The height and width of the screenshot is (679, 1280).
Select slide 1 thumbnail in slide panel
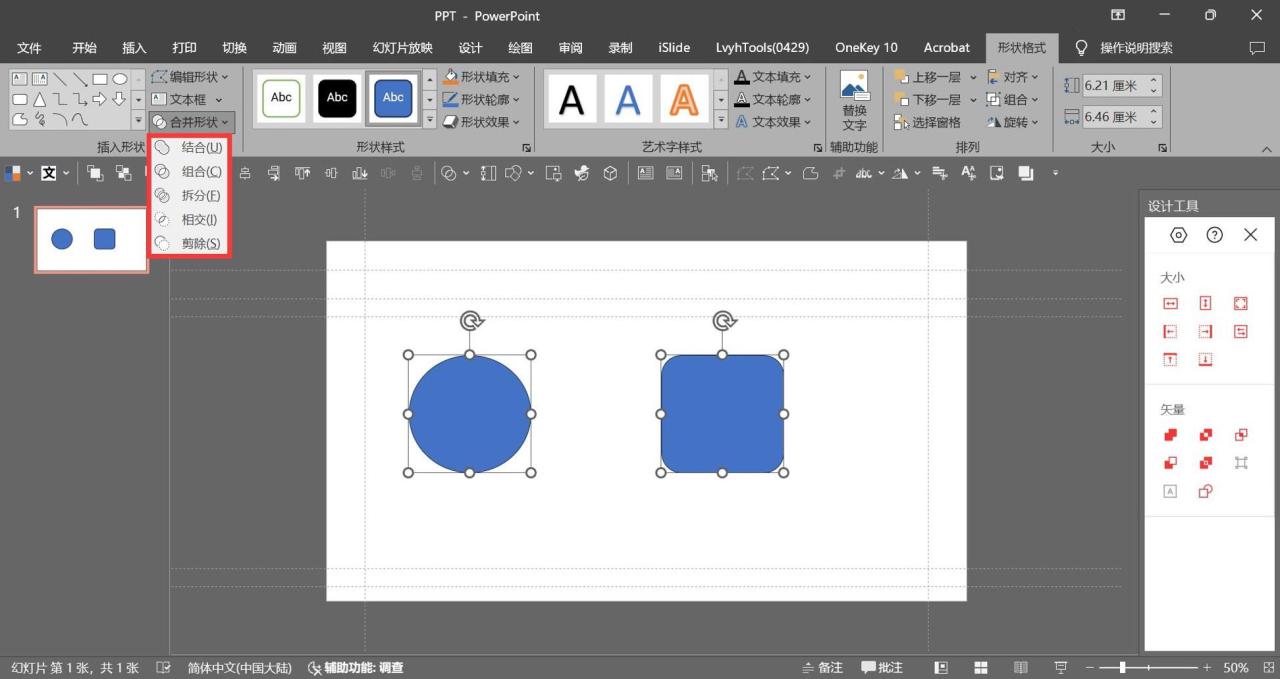(91, 239)
